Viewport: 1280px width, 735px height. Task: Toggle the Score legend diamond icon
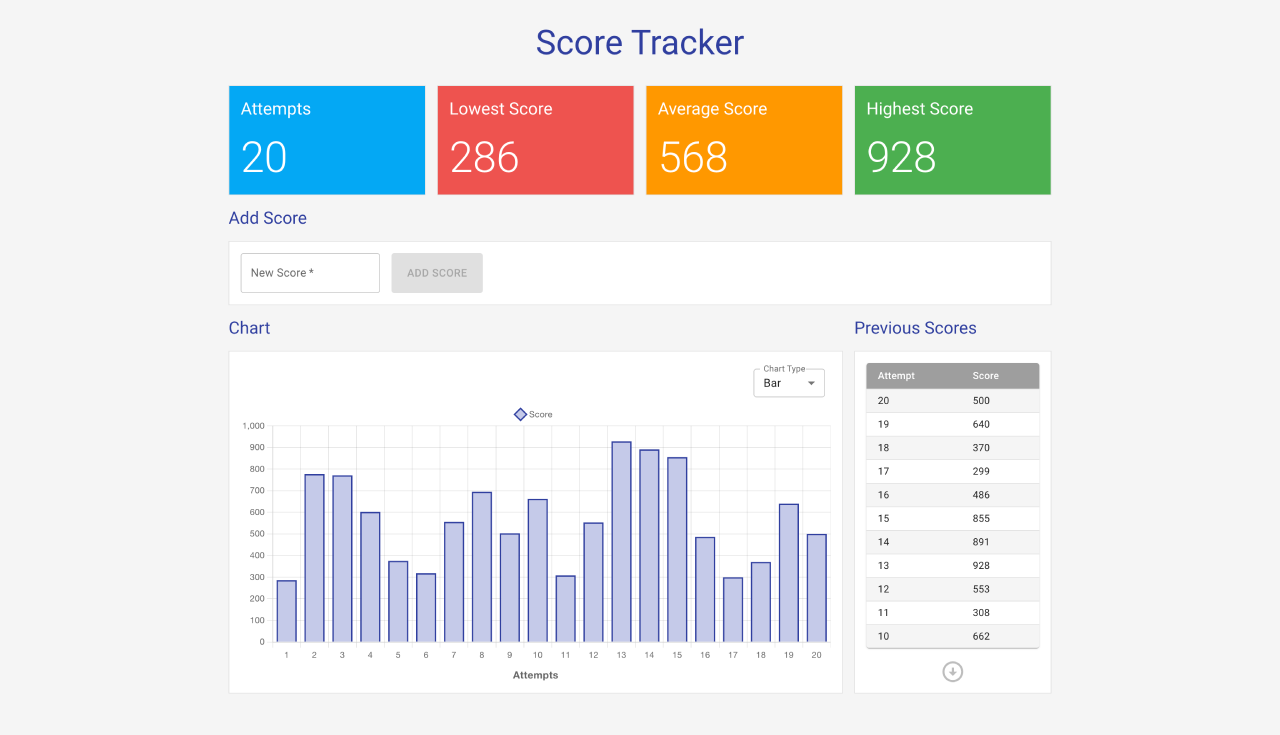pos(520,414)
